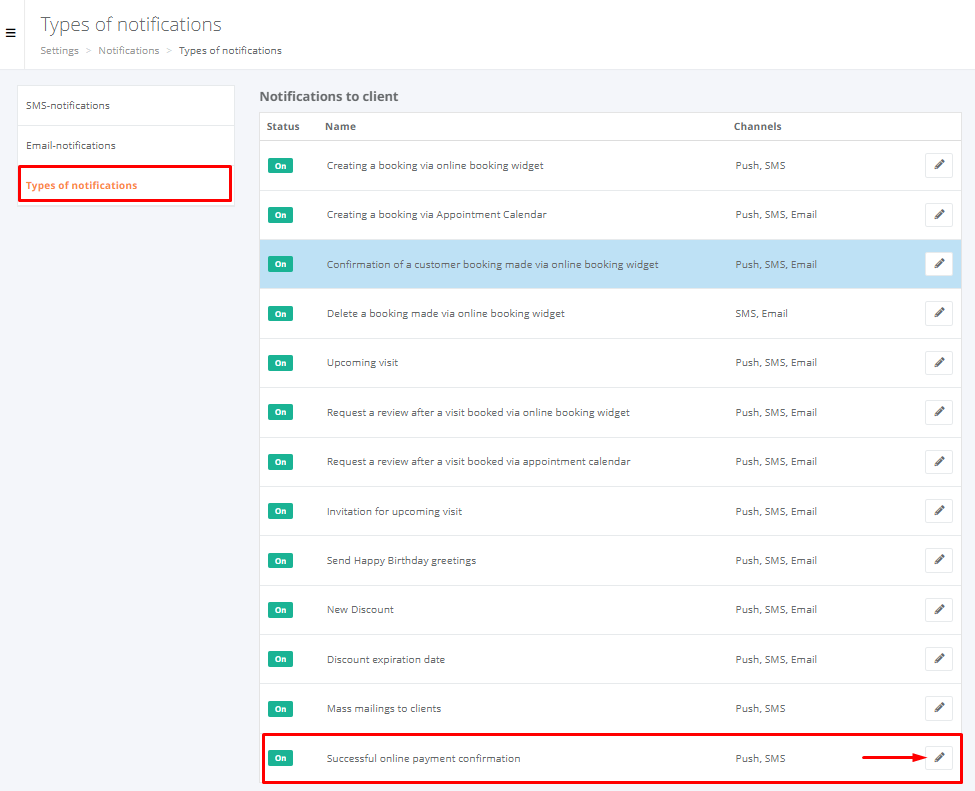Click edit pencil for 'Send Happy Birthday greetings'

(938, 560)
